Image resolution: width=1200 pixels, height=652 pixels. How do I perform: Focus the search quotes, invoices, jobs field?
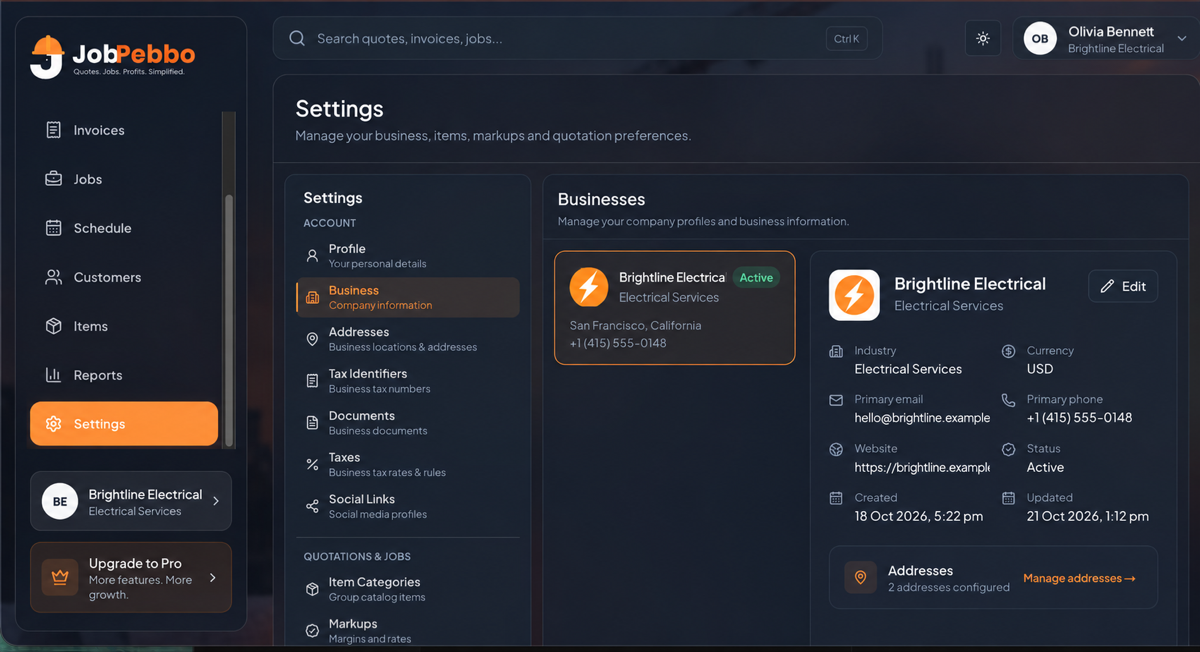click(x=578, y=38)
